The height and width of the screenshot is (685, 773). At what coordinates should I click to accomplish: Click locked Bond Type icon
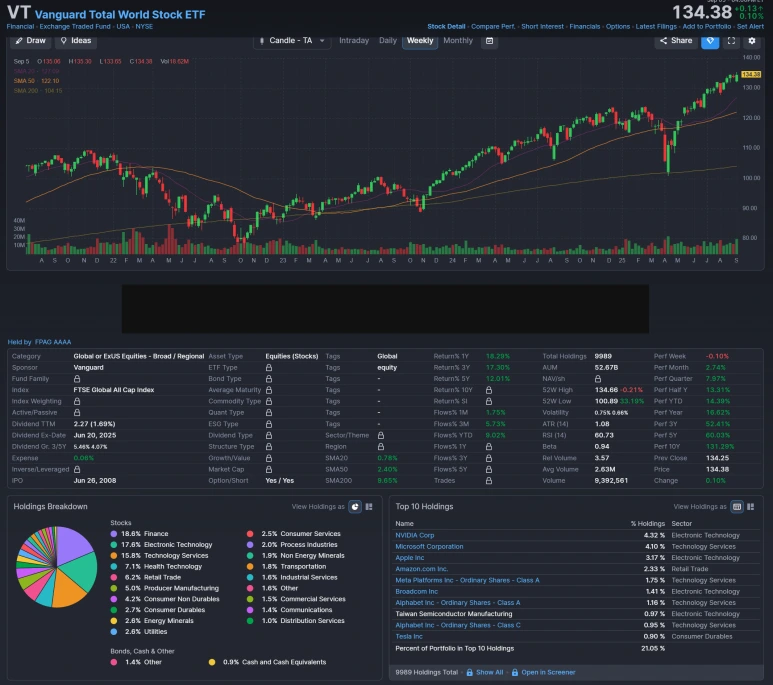pyautogui.click(x=269, y=379)
